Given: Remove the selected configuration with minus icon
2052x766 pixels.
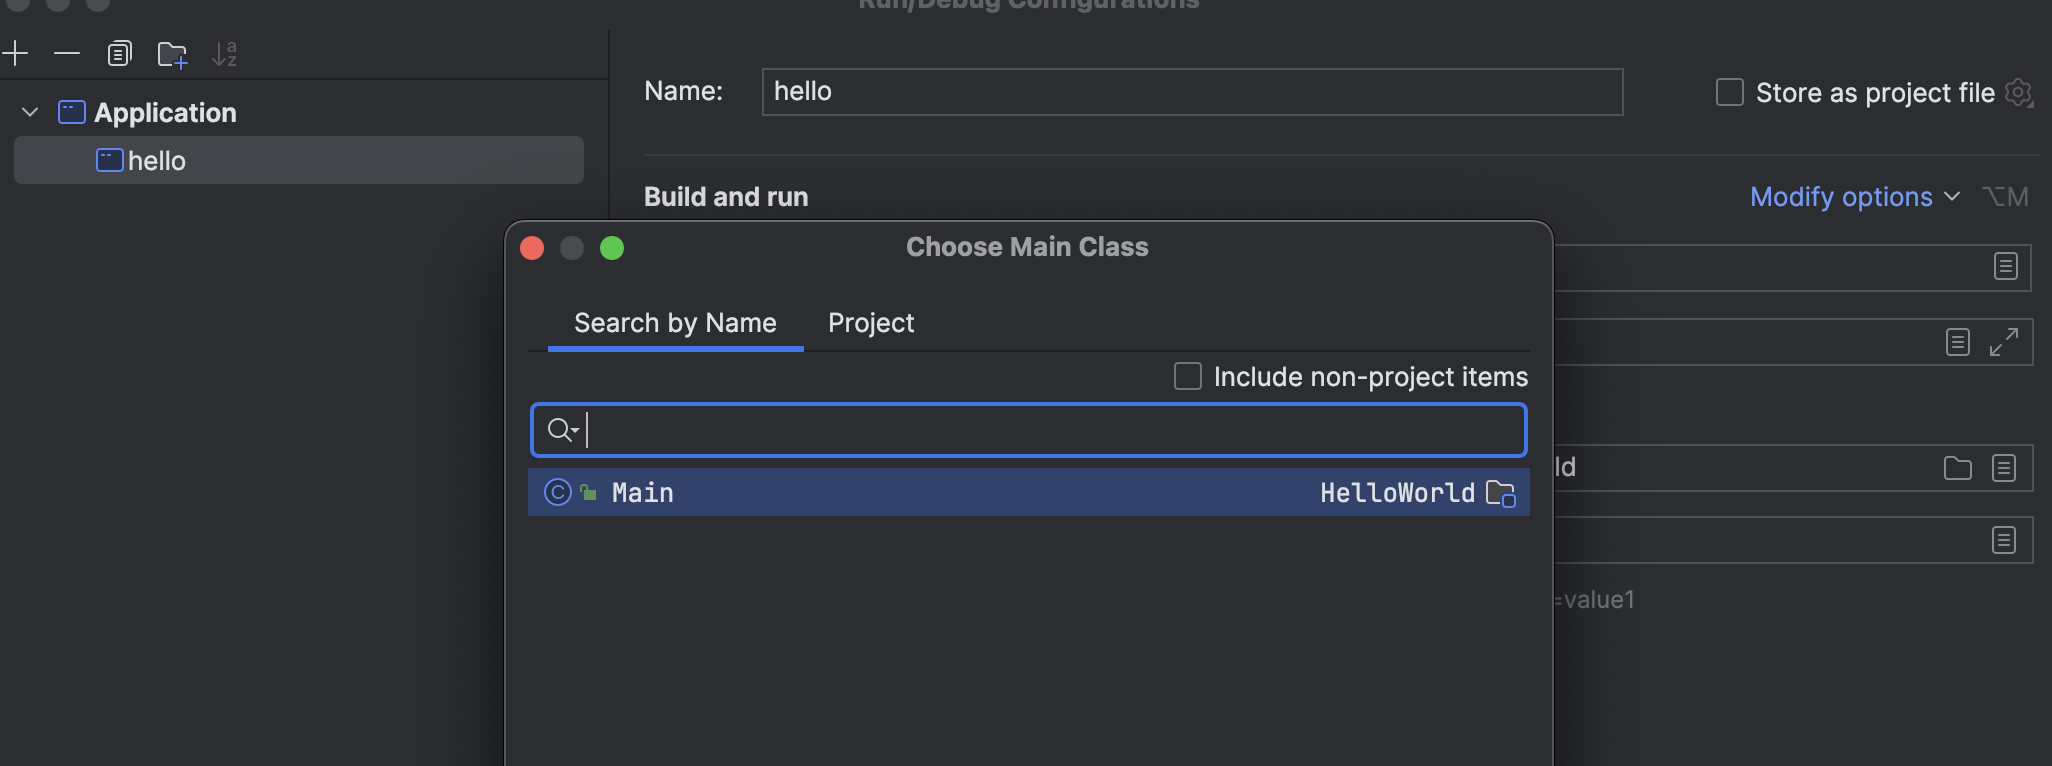Looking at the screenshot, I should (67, 53).
